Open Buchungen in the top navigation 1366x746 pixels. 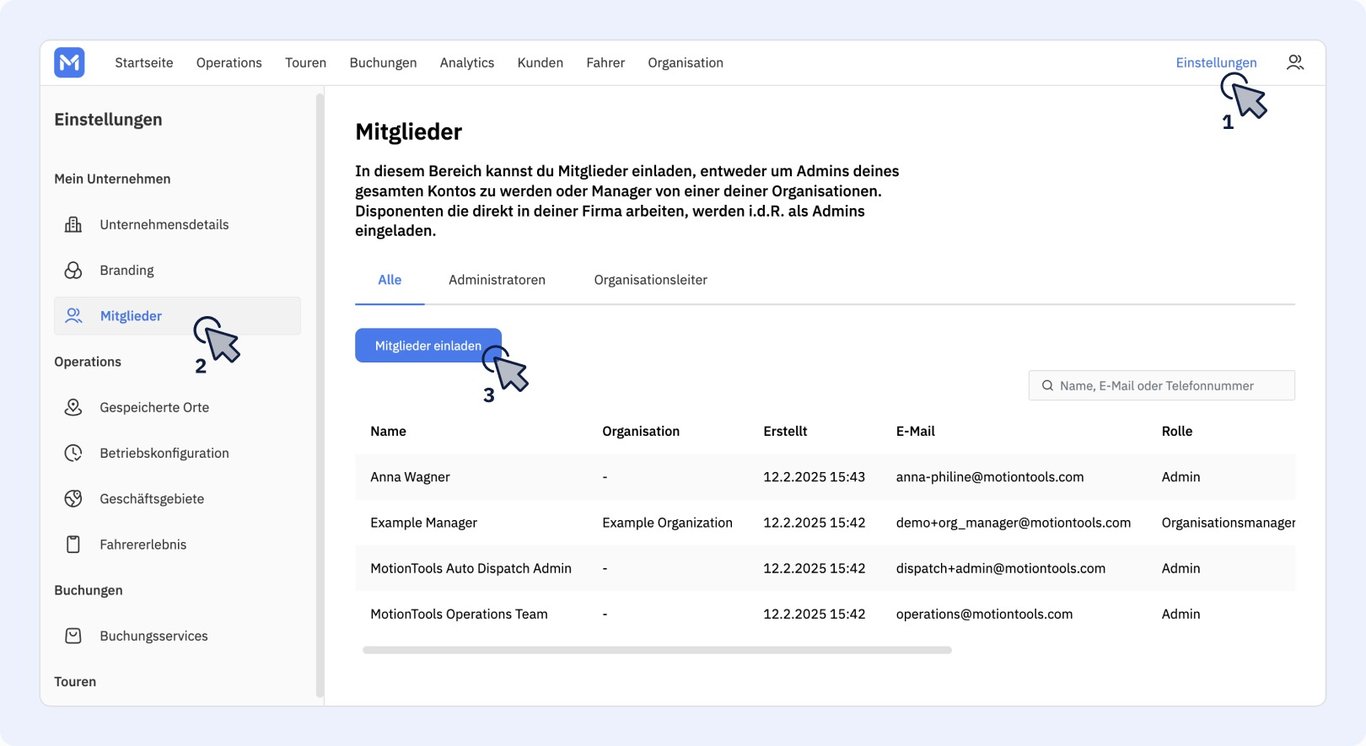click(x=383, y=62)
